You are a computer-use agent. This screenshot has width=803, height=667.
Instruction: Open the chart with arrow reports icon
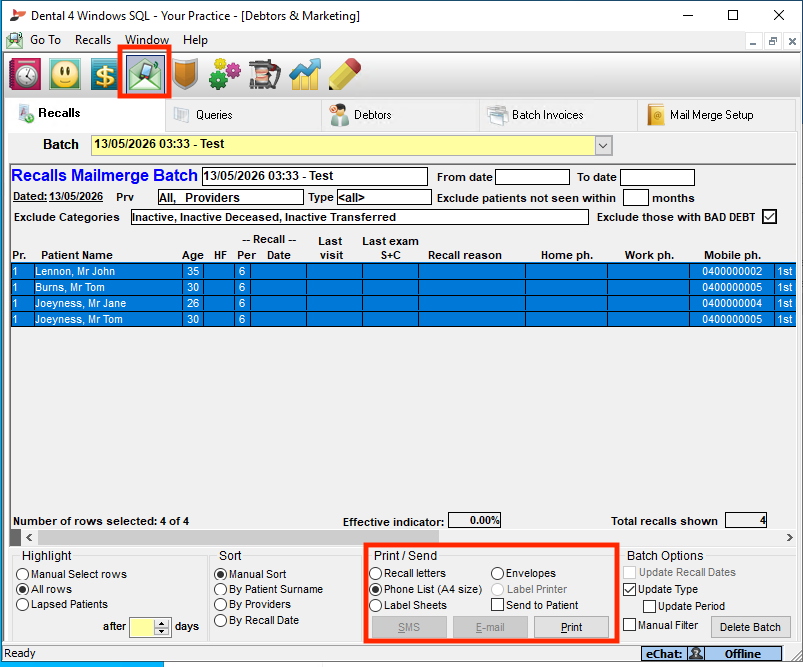click(305, 74)
